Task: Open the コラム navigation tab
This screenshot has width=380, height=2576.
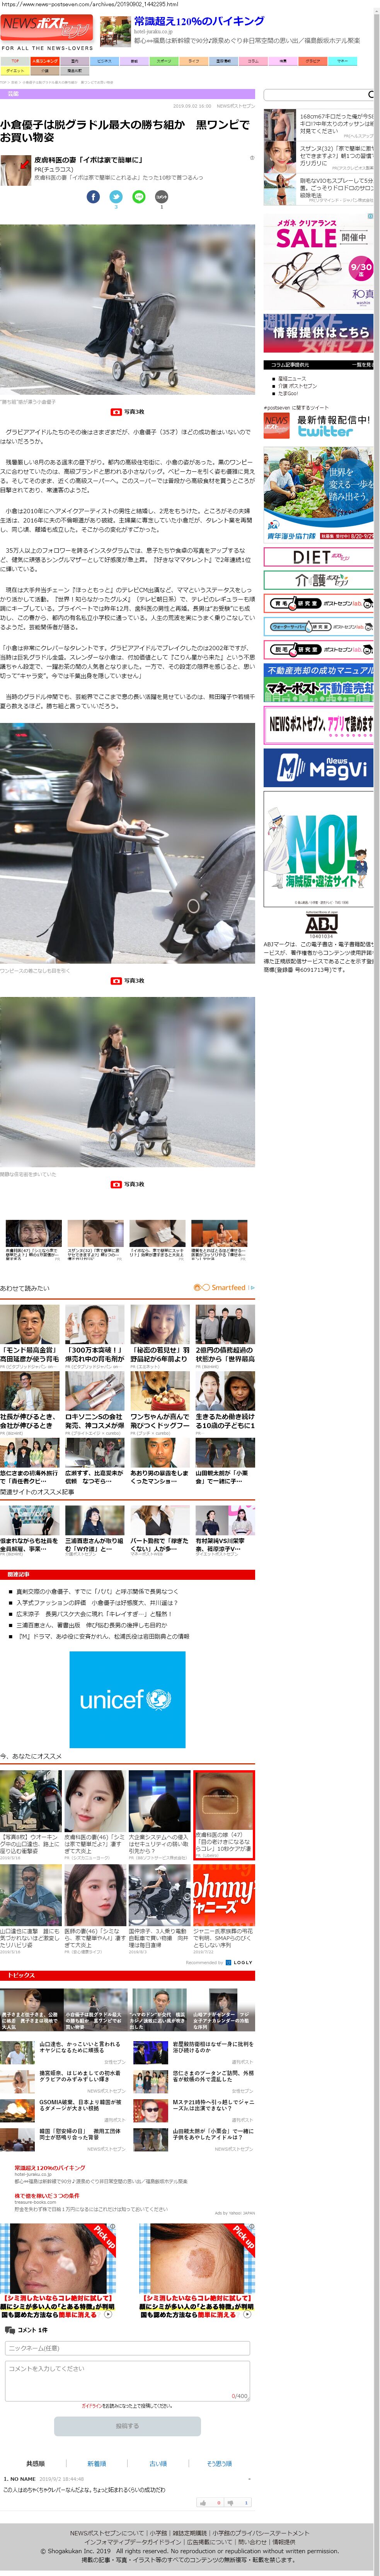Action: [x=253, y=61]
